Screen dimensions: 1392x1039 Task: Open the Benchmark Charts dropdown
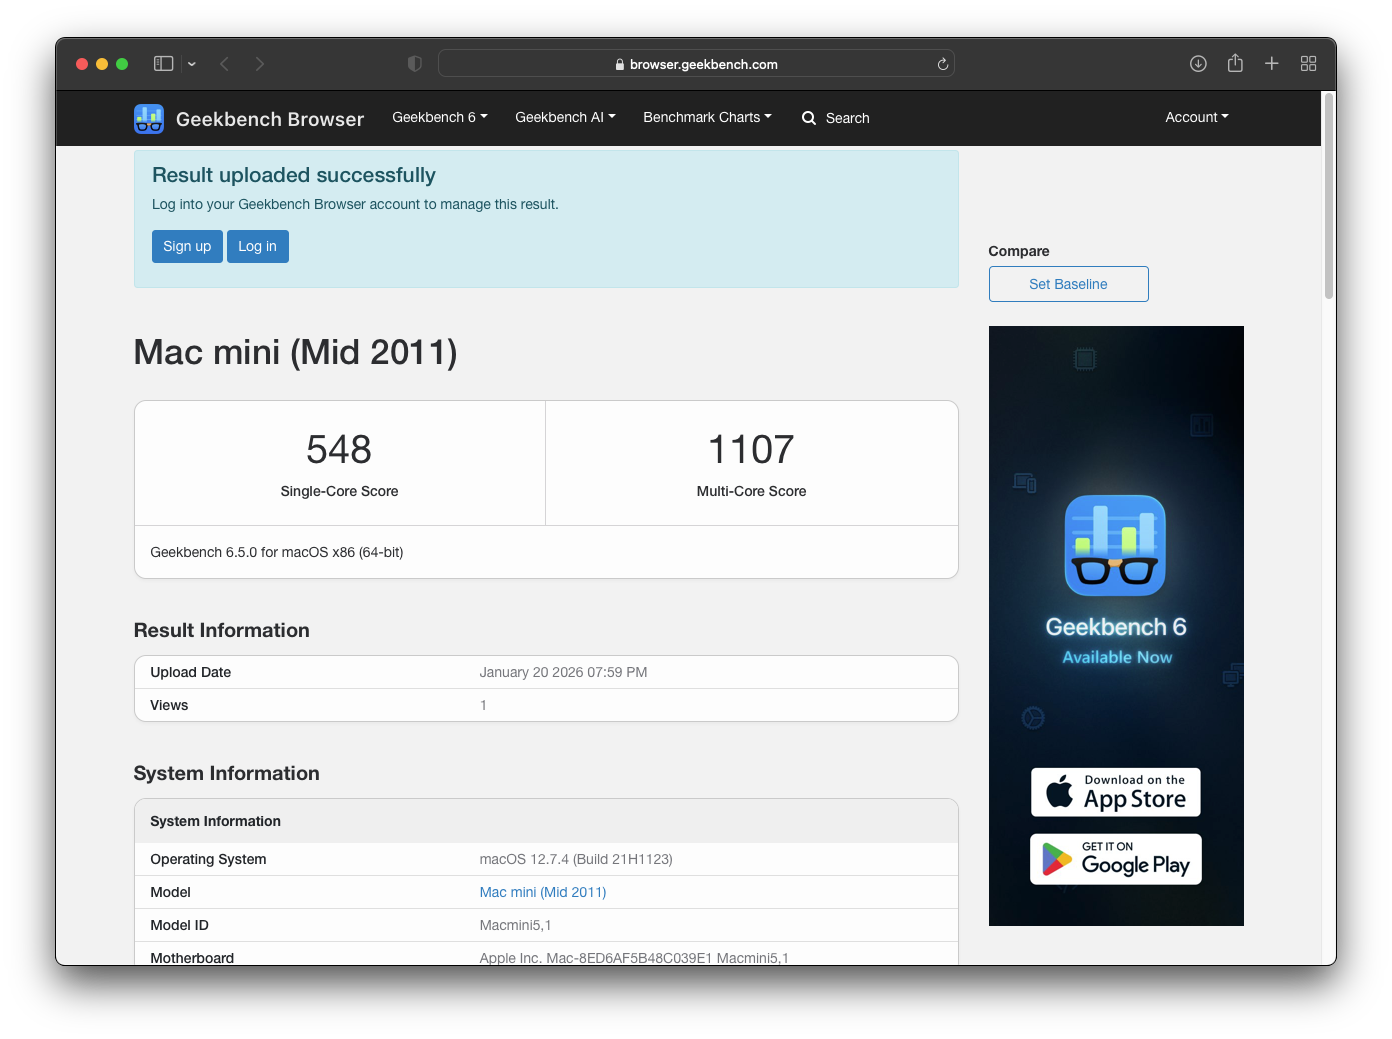pyautogui.click(x=707, y=117)
